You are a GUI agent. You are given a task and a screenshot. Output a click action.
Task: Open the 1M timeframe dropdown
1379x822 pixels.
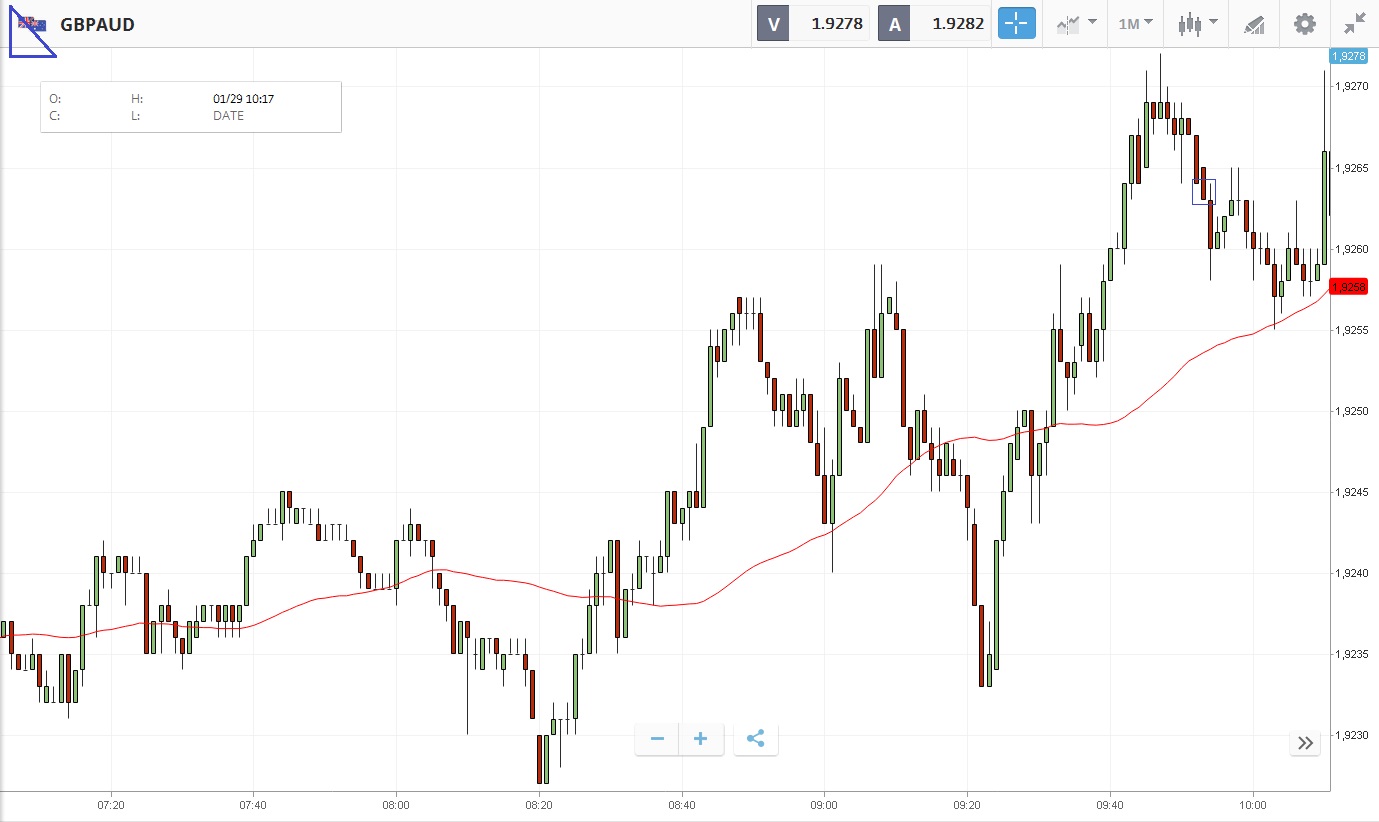1135,24
